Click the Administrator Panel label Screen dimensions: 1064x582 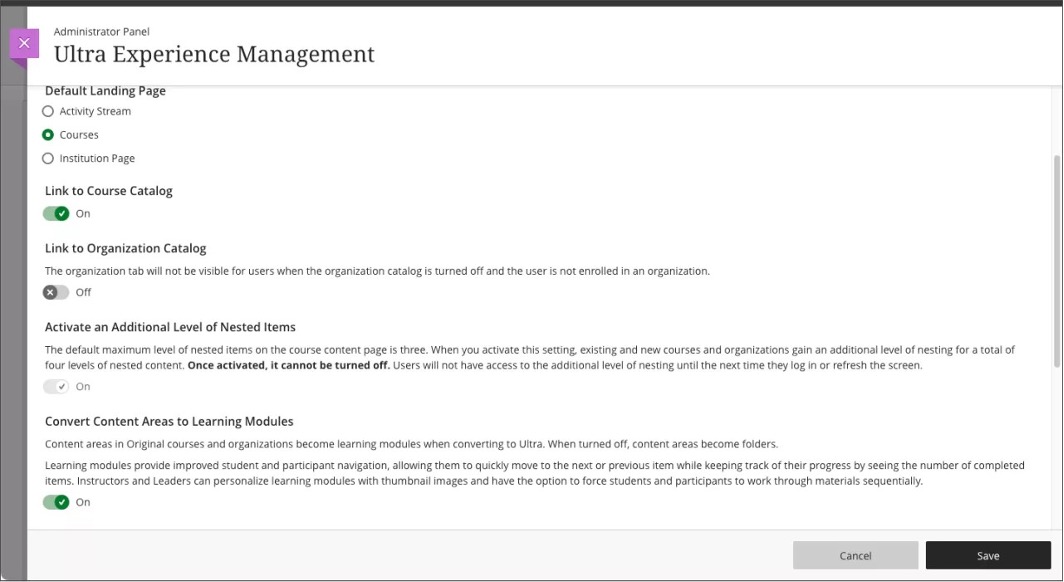coord(101,32)
